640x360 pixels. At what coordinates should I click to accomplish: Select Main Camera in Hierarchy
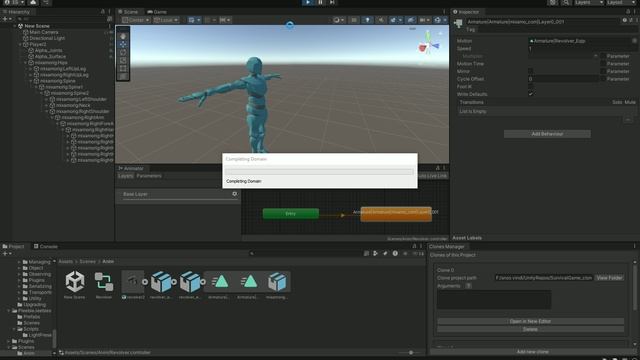click(44, 32)
